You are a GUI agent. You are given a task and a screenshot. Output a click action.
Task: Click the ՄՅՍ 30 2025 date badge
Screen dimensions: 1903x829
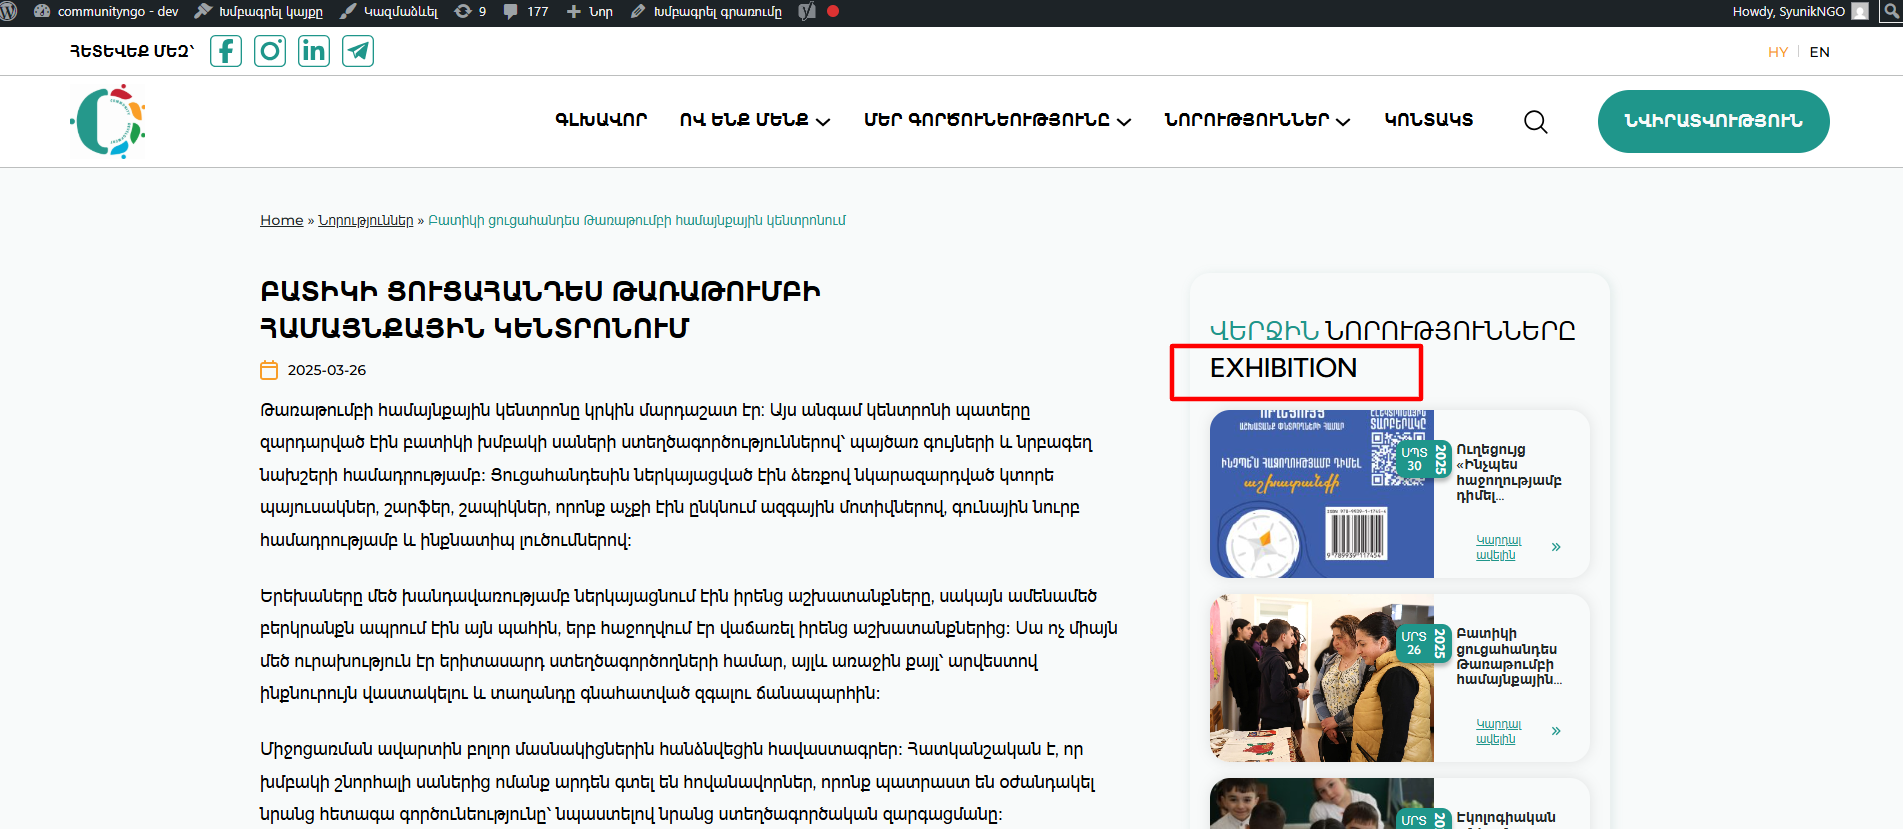coord(1424,459)
